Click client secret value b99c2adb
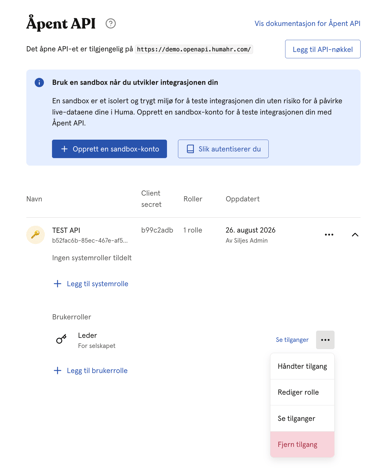This screenshot has height=472, width=375. pos(157,230)
